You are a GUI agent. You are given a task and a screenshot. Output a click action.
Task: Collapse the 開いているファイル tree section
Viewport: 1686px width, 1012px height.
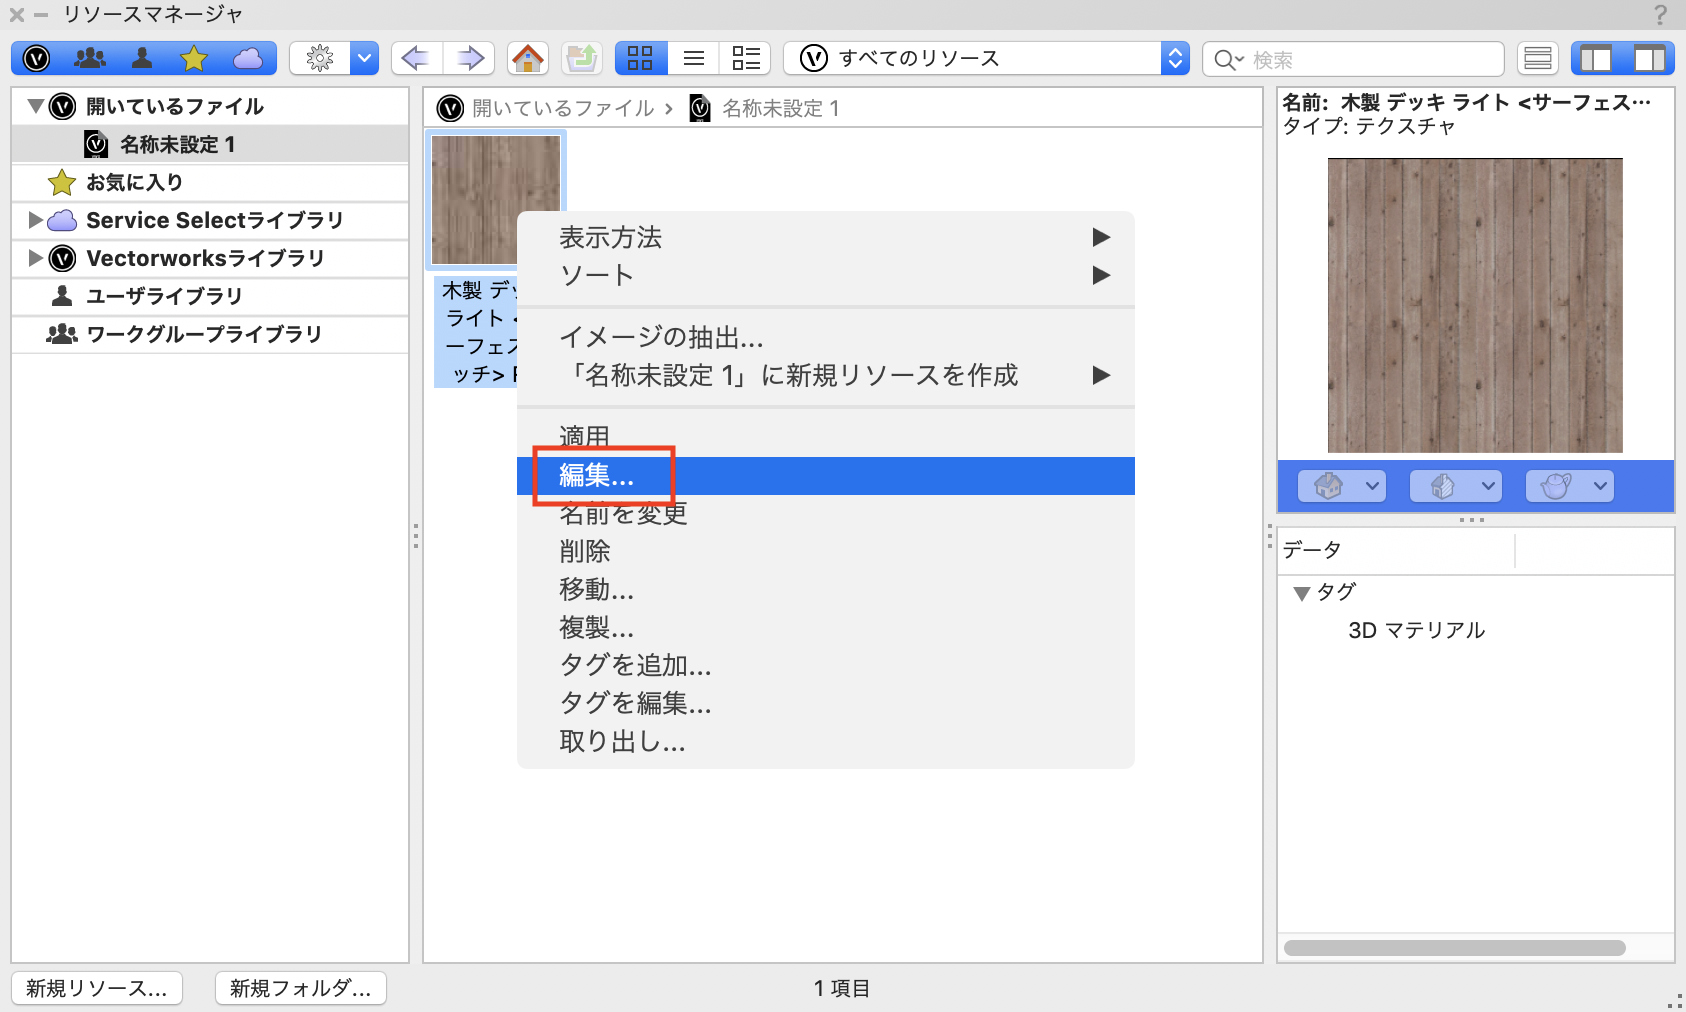[x=35, y=105]
